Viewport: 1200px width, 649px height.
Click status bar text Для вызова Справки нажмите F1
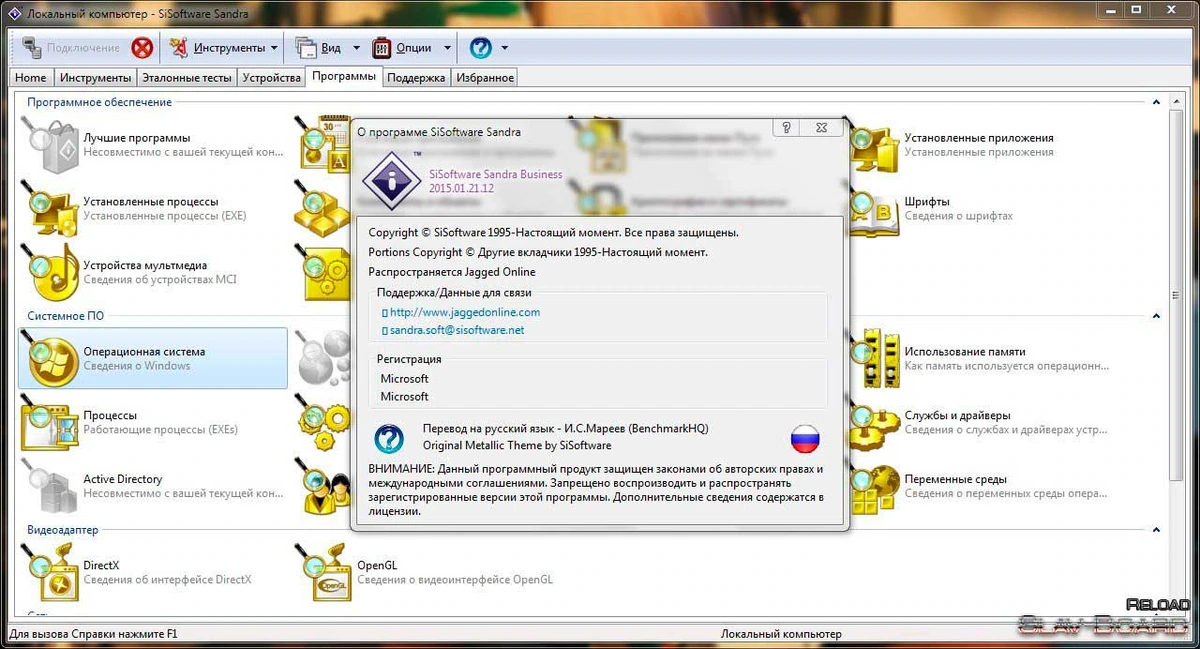[x=93, y=634]
